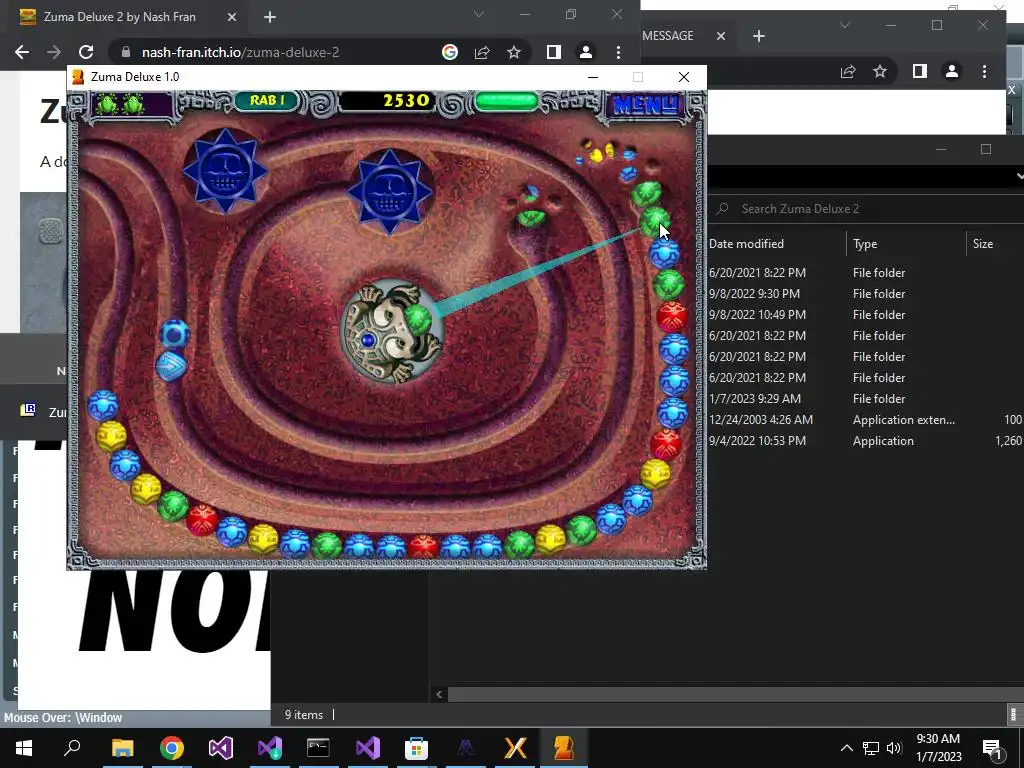Image resolution: width=1024 pixels, height=768 pixels.
Task: Share the itch.io page from address bar
Action: (482, 52)
